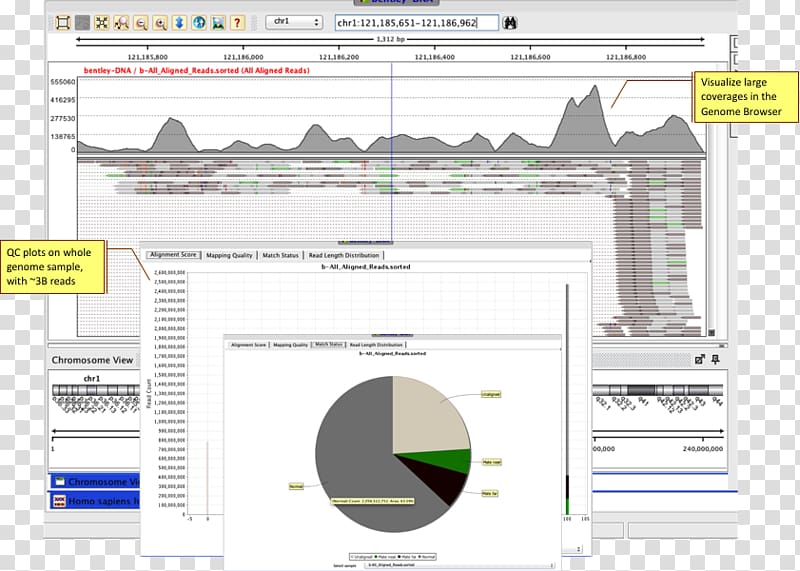The height and width of the screenshot is (571, 800).
Task: Click the Unaligned pie label
Action: (491, 394)
